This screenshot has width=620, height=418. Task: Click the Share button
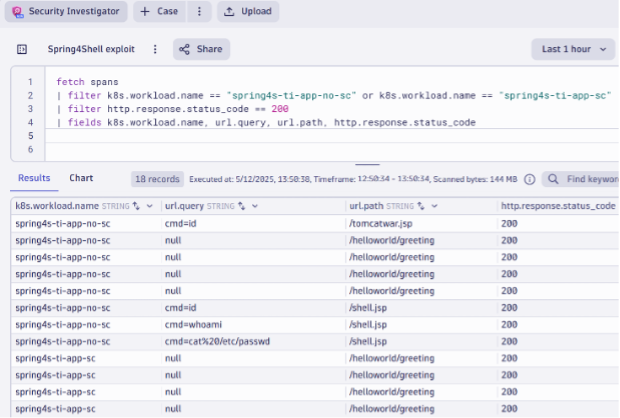click(201, 49)
